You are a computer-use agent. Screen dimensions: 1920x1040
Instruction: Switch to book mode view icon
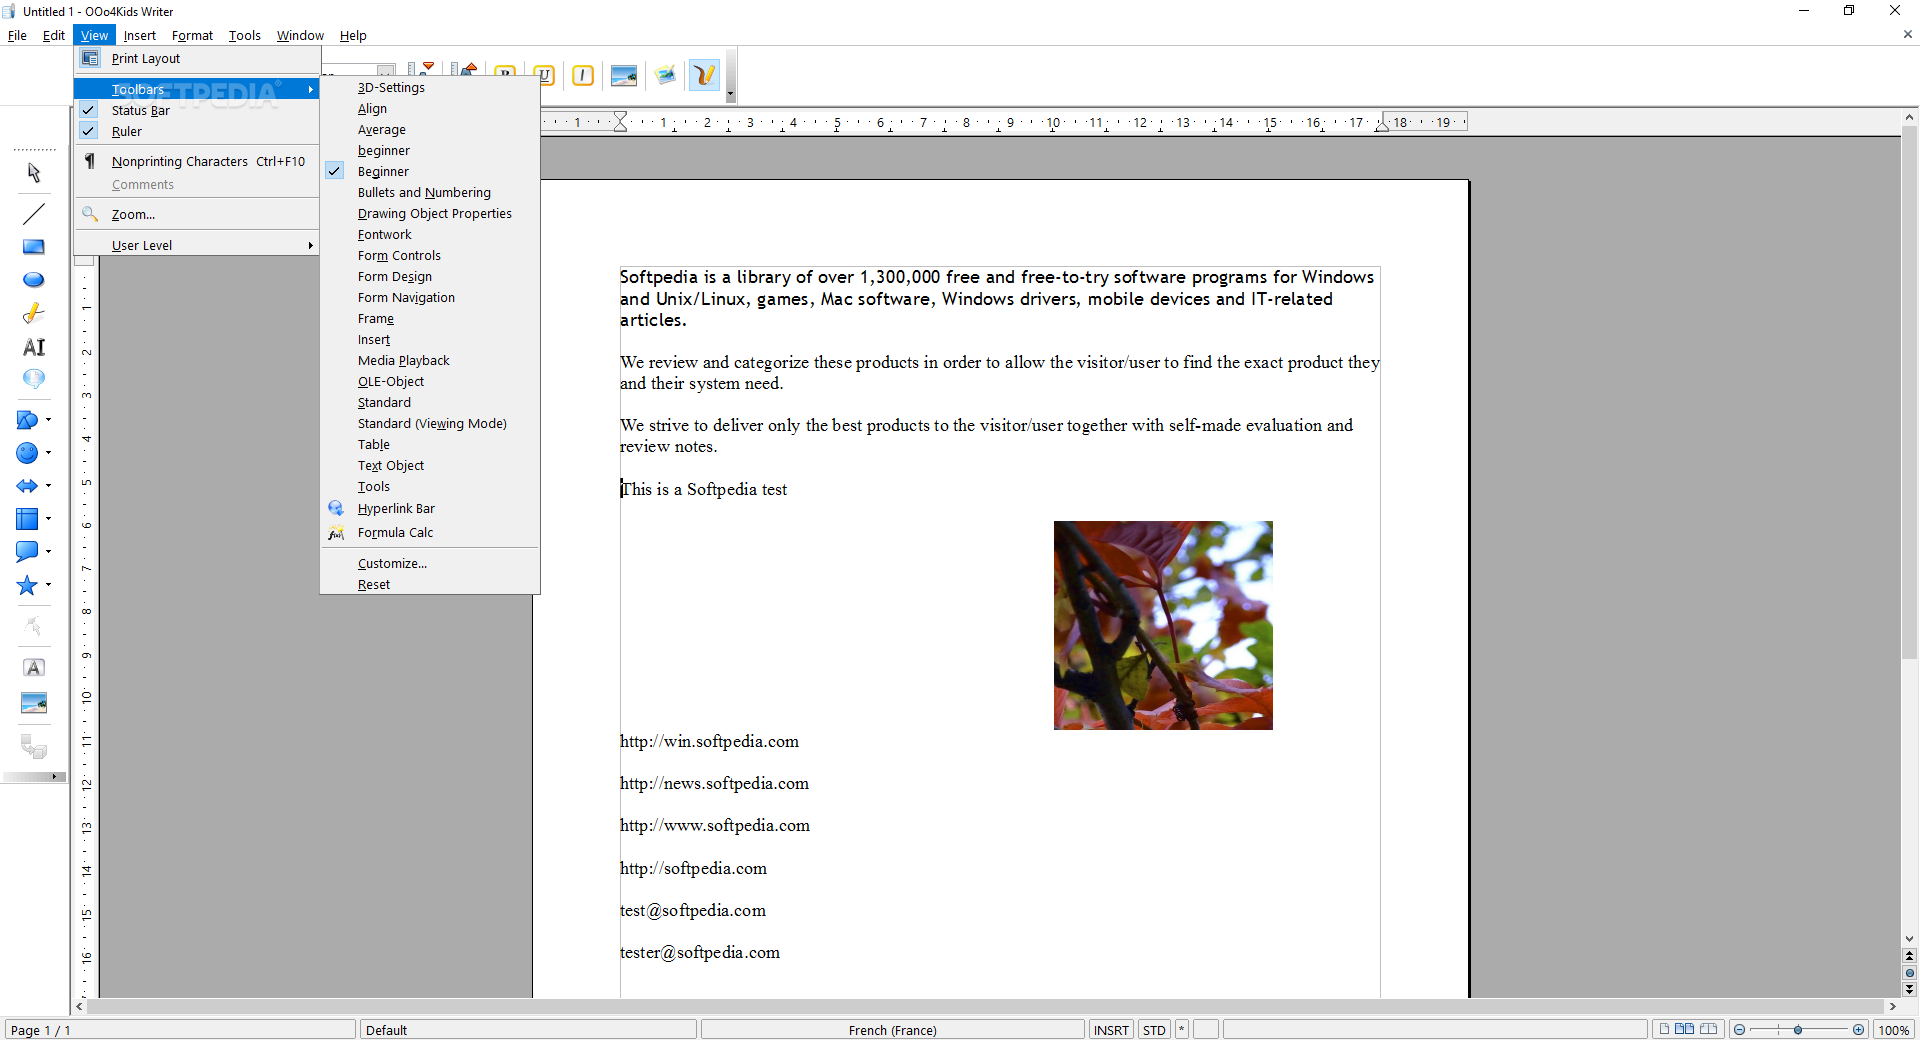(1708, 1029)
